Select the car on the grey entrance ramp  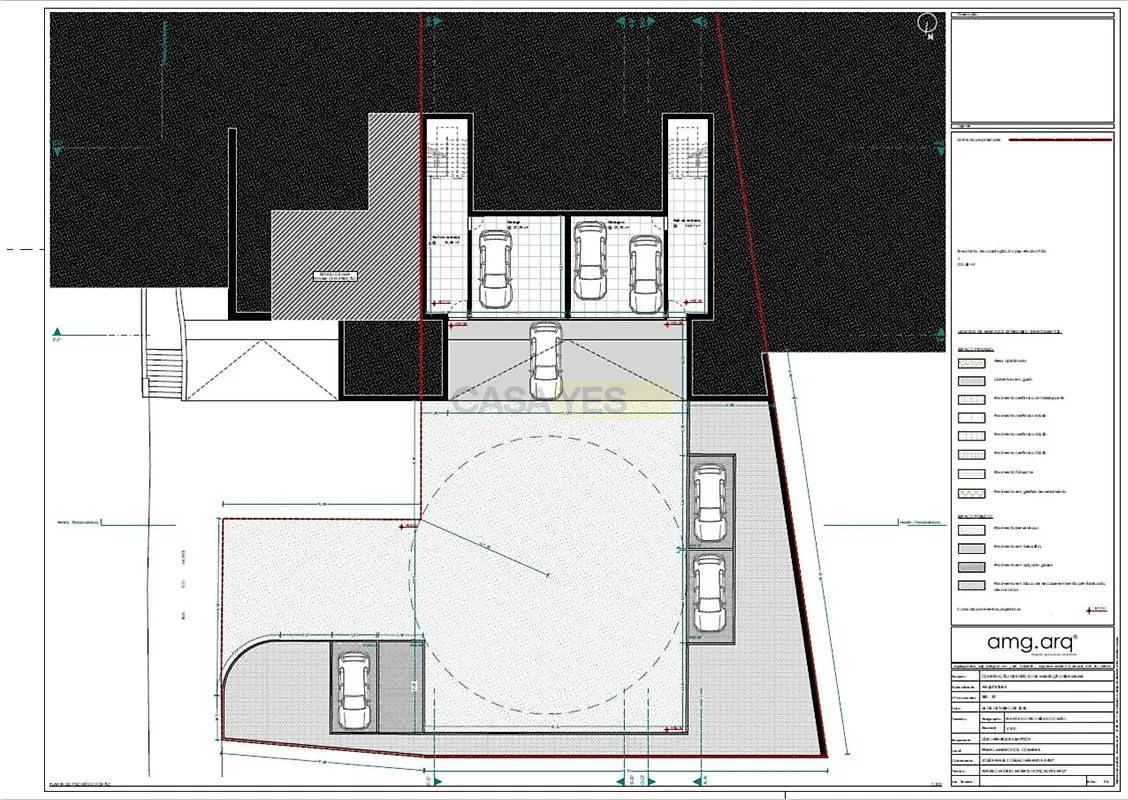[x=546, y=360]
